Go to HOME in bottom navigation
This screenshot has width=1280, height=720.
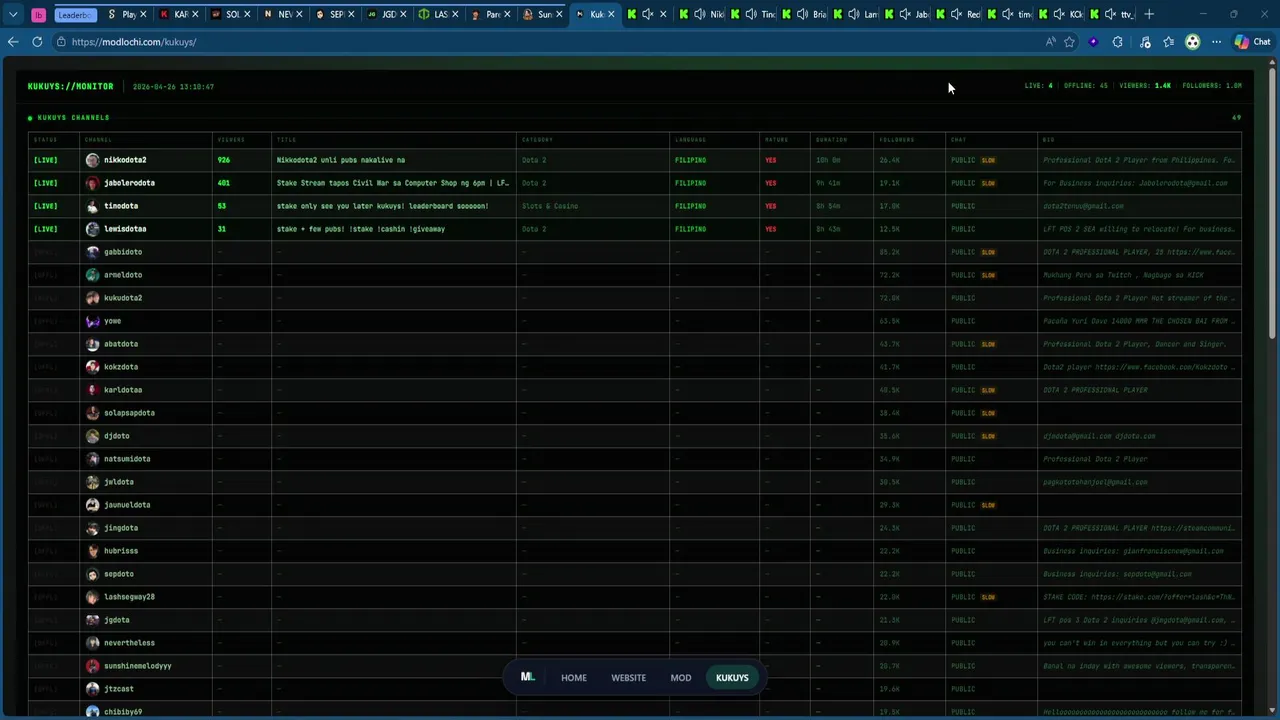(x=574, y=678)
